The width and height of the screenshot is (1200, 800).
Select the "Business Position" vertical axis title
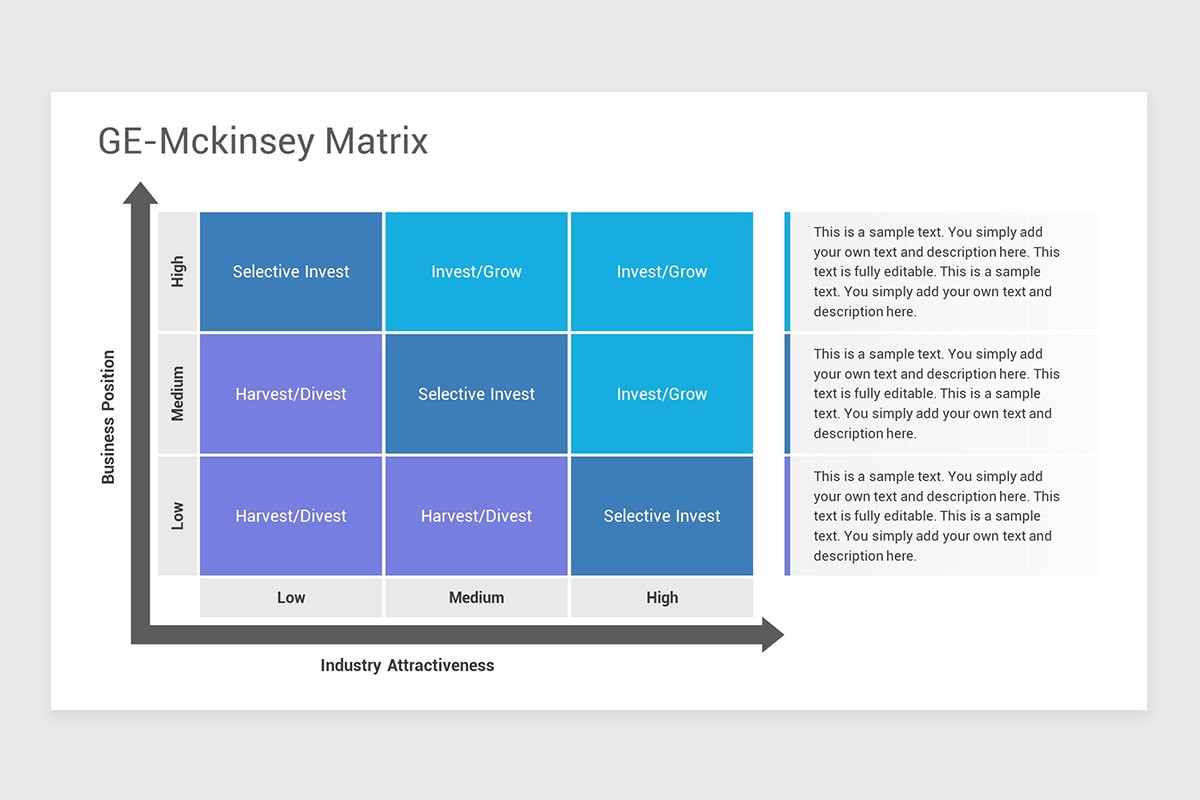108,417
